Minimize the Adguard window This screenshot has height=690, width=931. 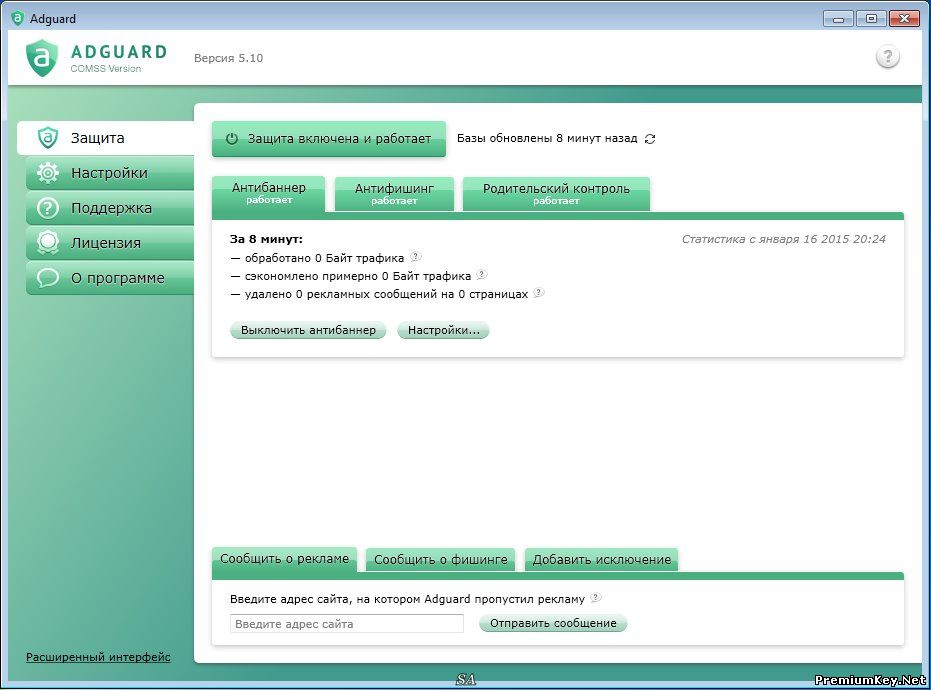tap(838, 19)
